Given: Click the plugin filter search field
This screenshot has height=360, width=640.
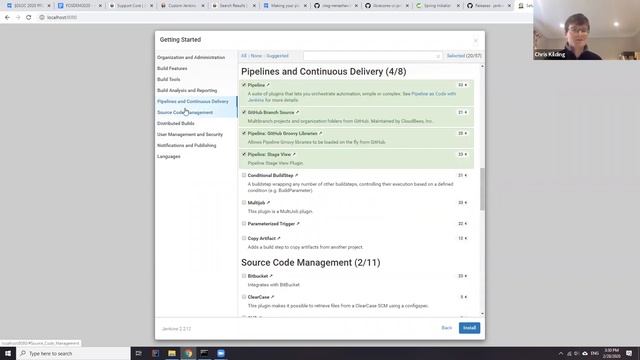Looking at the screenshot, I should pyautogui.click(x=372, y=56).
